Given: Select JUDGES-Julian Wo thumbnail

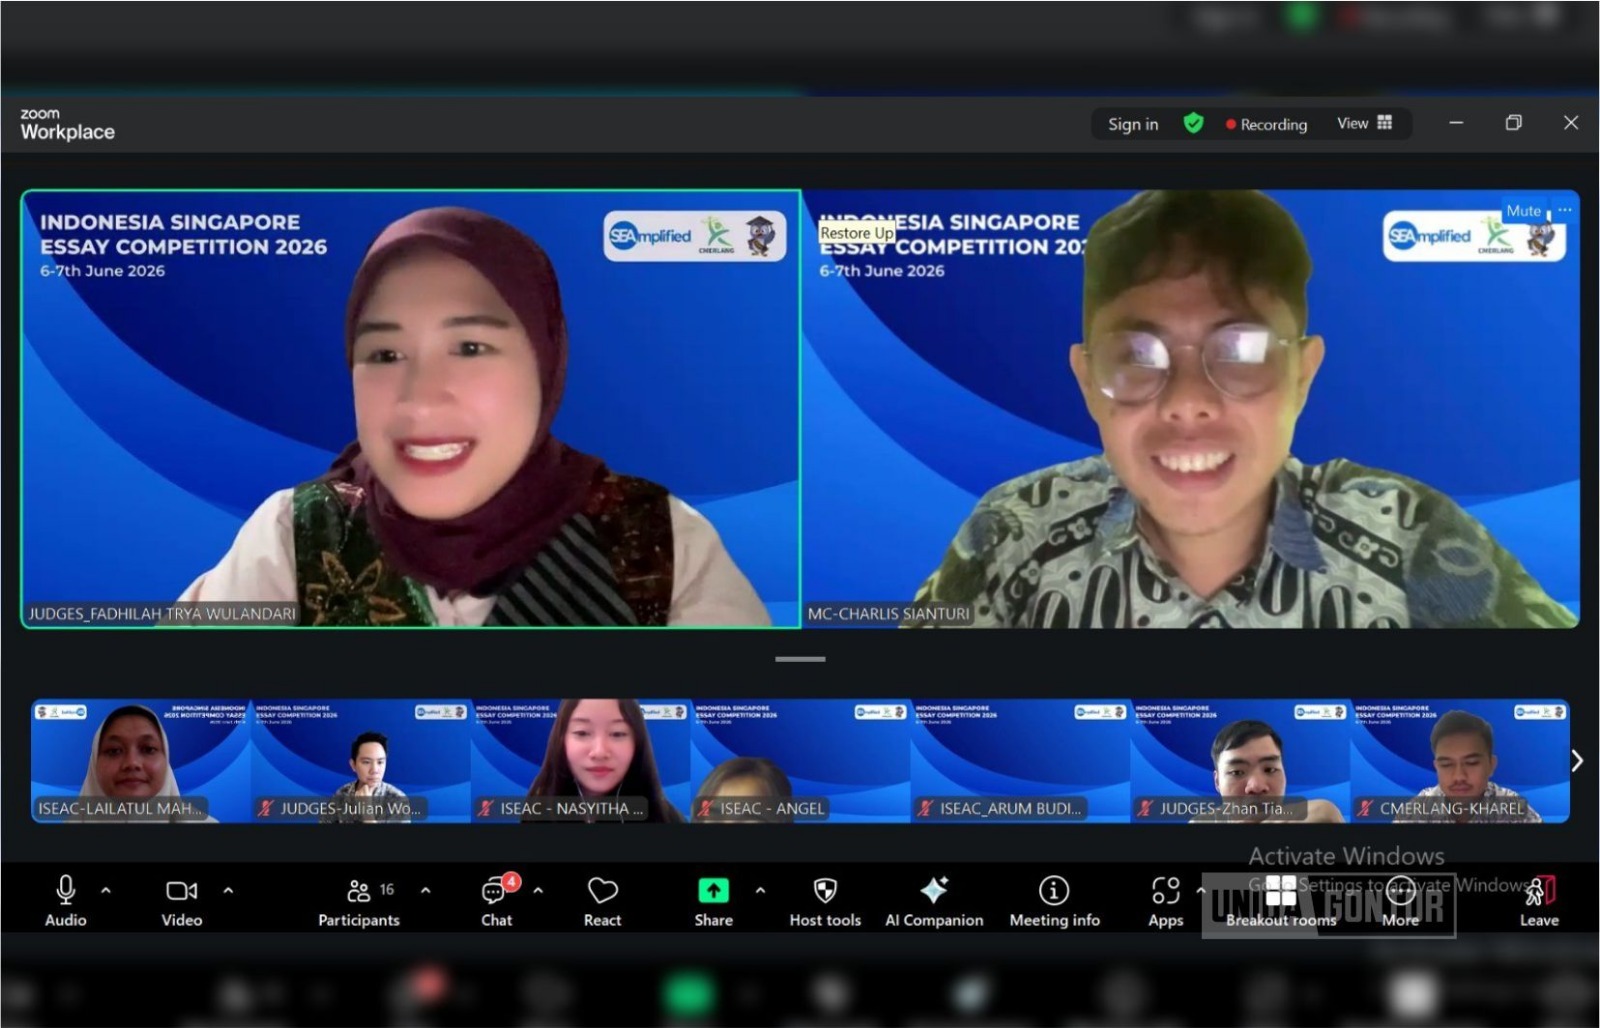Looking at the screenshot, I should point(360,761).
